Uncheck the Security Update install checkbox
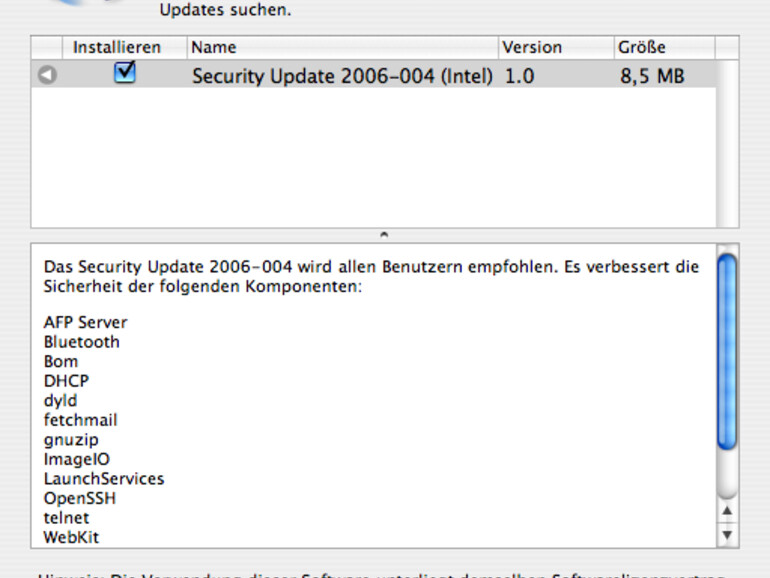The height and width of the screenshot is (578, 770). click(125, 73)
